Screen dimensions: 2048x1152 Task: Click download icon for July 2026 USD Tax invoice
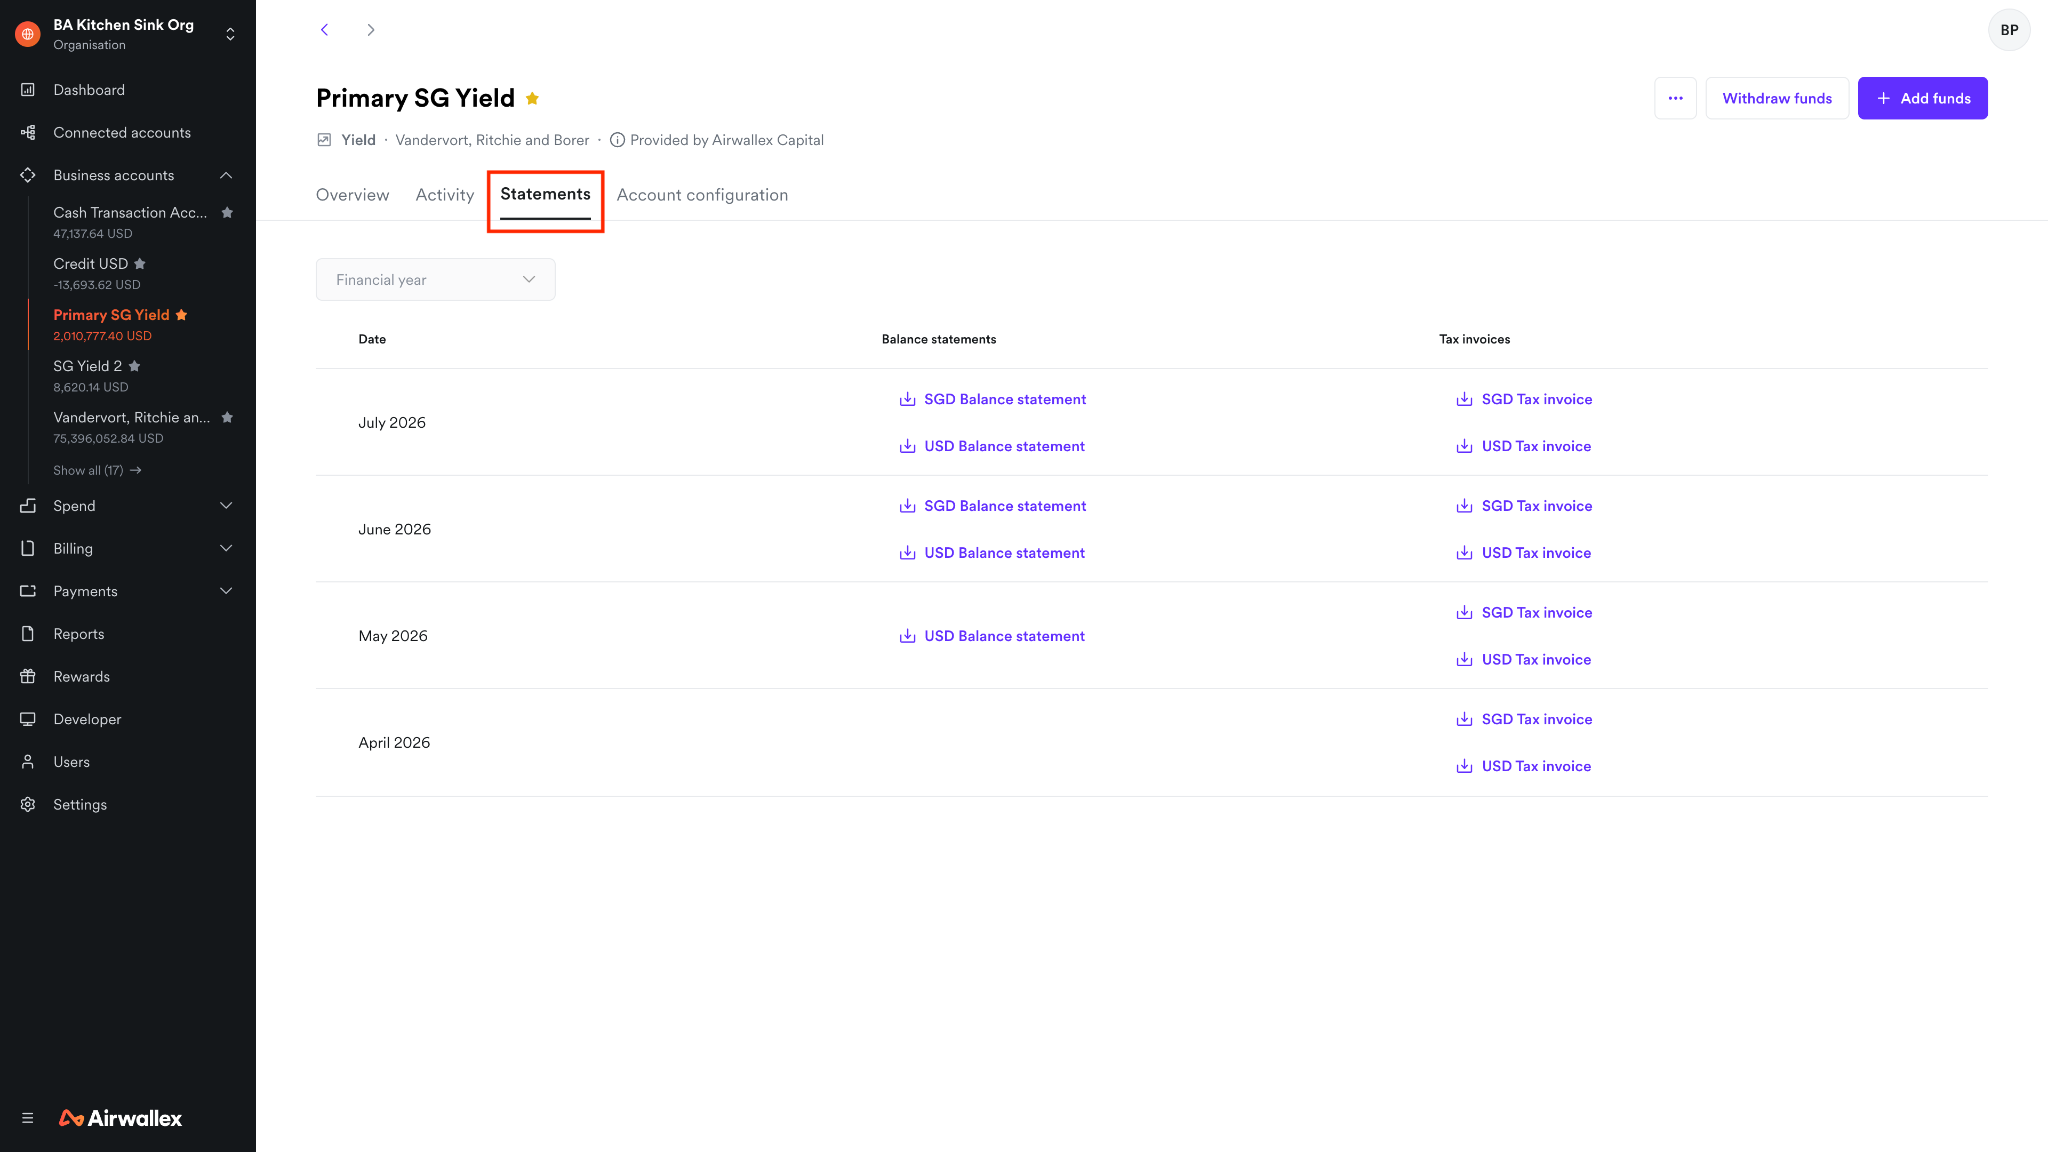coord(1464,446)
